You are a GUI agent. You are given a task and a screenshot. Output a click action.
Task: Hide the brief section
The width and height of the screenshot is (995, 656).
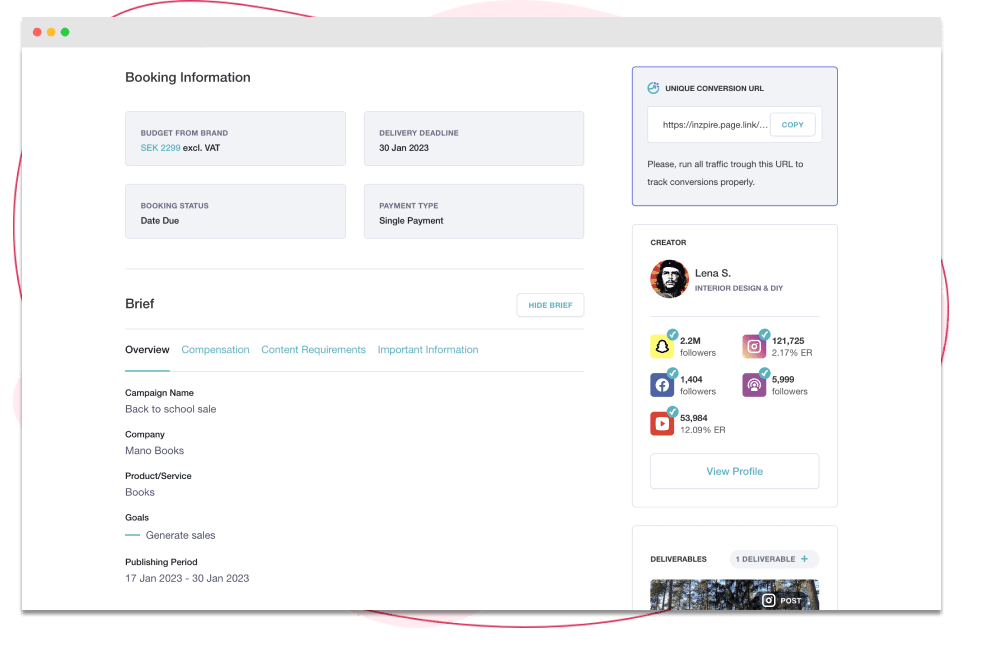550,305
